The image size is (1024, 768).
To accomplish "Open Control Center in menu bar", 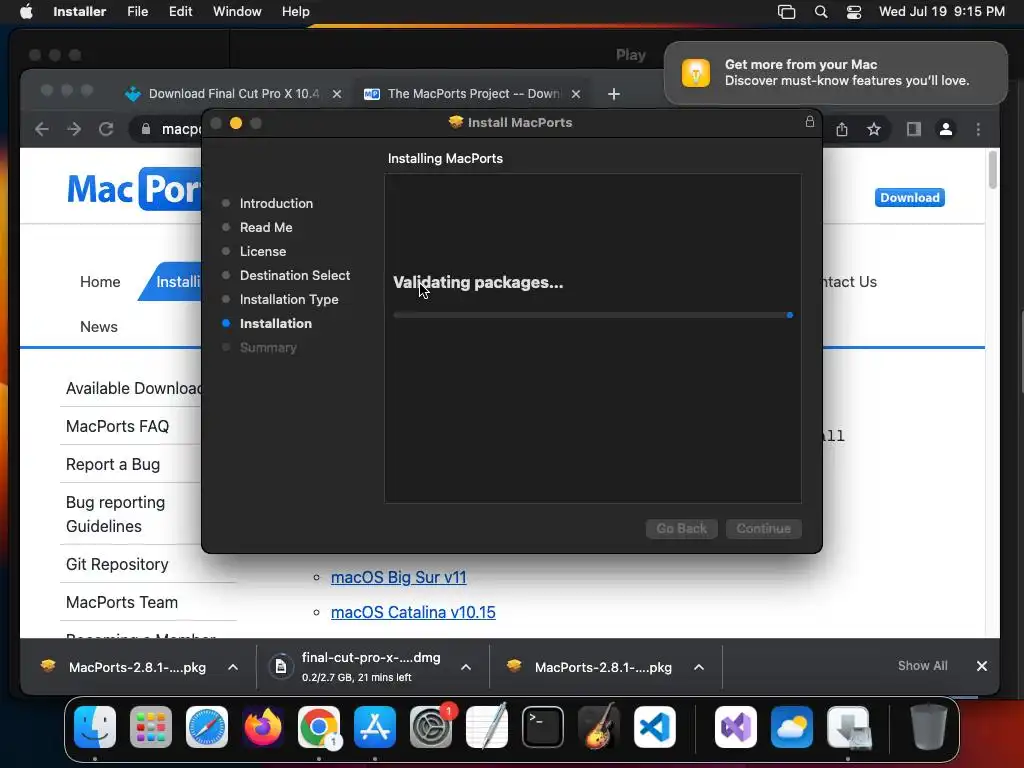I will point(854,12).
